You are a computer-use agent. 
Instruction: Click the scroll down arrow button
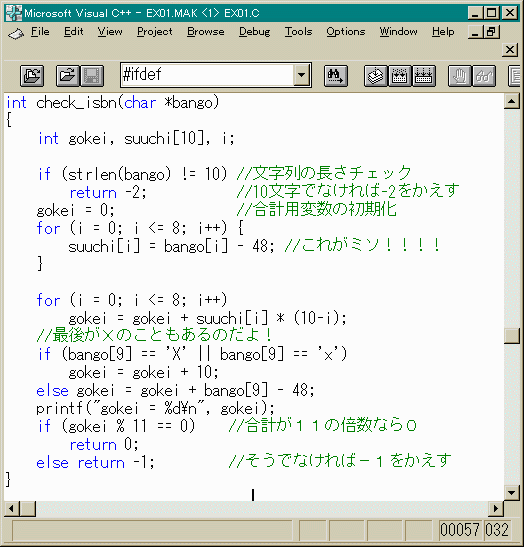[512, 493]
